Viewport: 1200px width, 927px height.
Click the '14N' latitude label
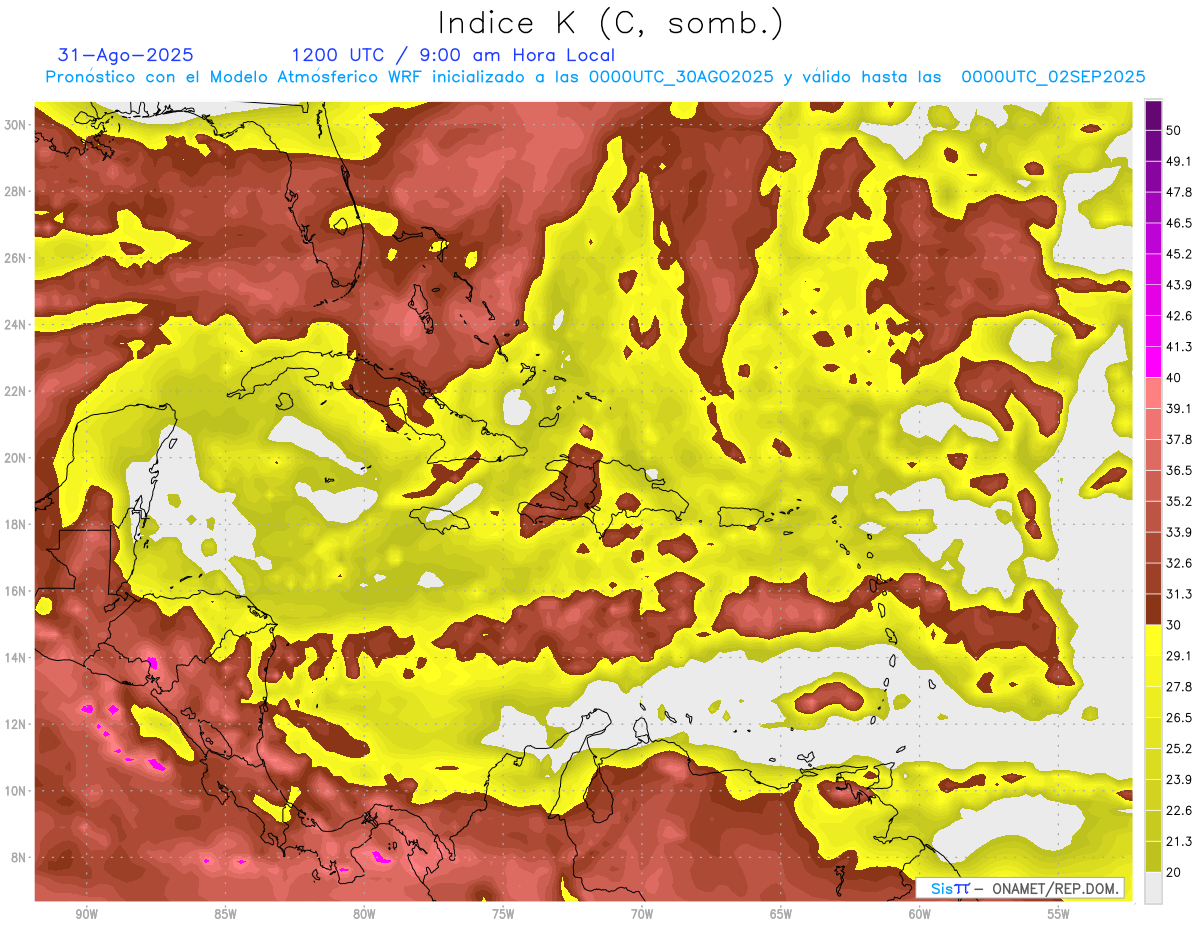16,657
